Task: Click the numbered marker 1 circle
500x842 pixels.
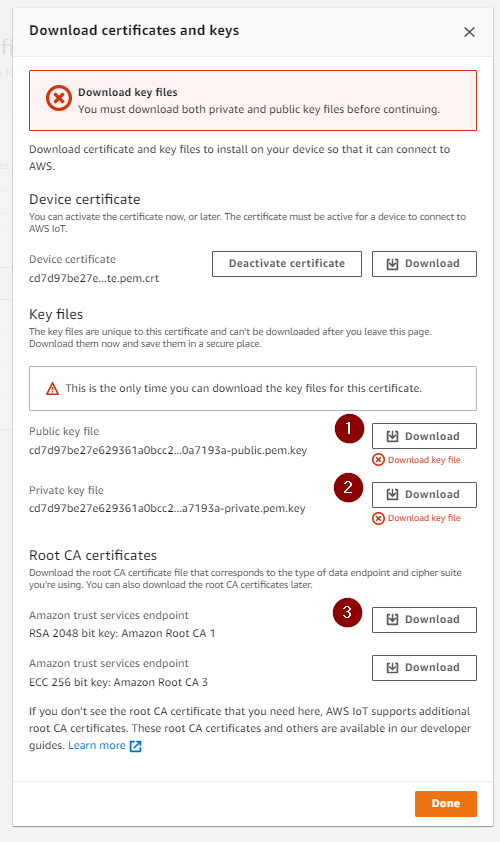Action: pyautogui.click(x=349, y=429)
